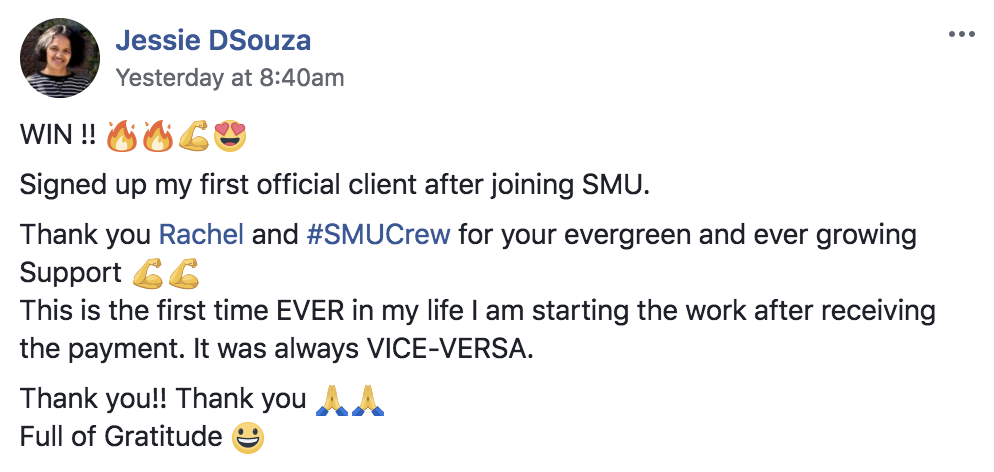Click the second praying hands emoji

[x=368, y=400]
